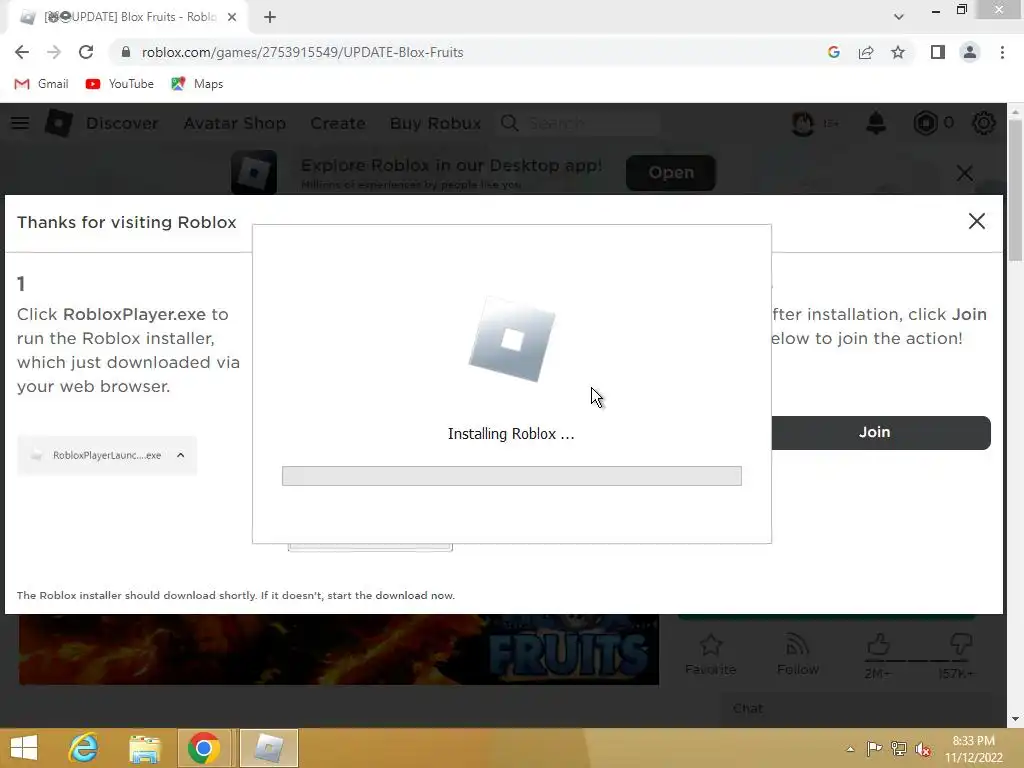Open the Windows Start button
Viewport: 1024px width, 768px height.
coord(24,748)
